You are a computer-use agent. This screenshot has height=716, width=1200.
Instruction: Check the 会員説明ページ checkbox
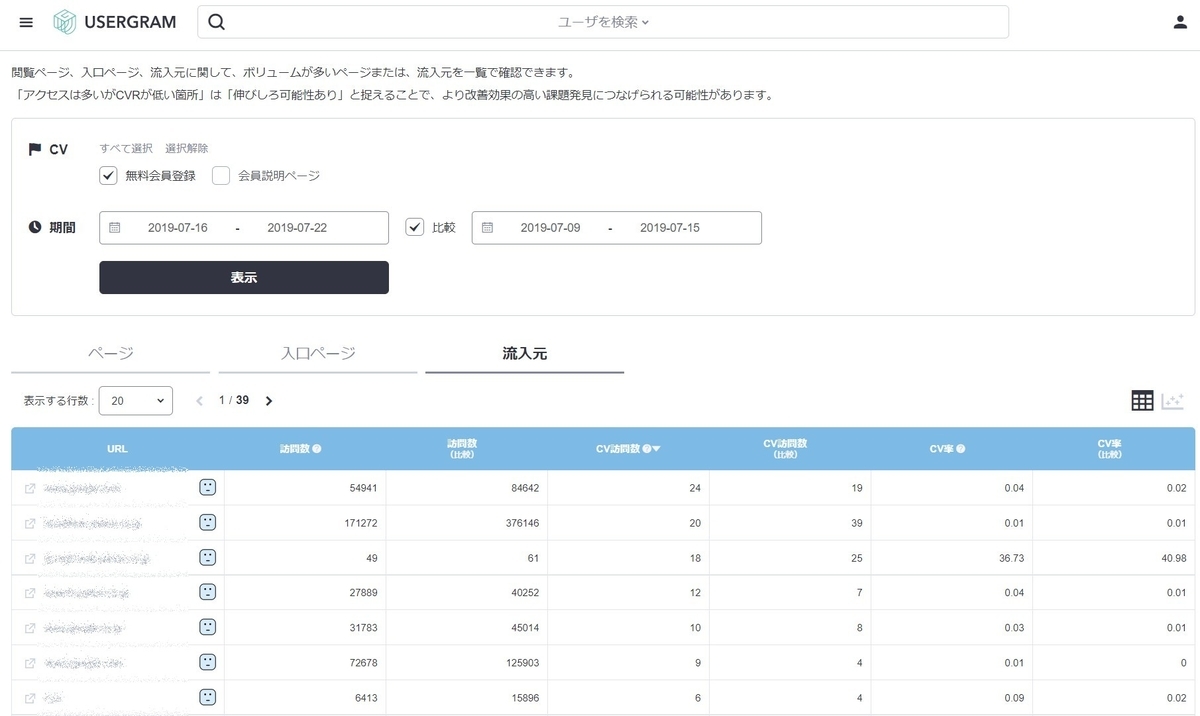pos(221,176)
